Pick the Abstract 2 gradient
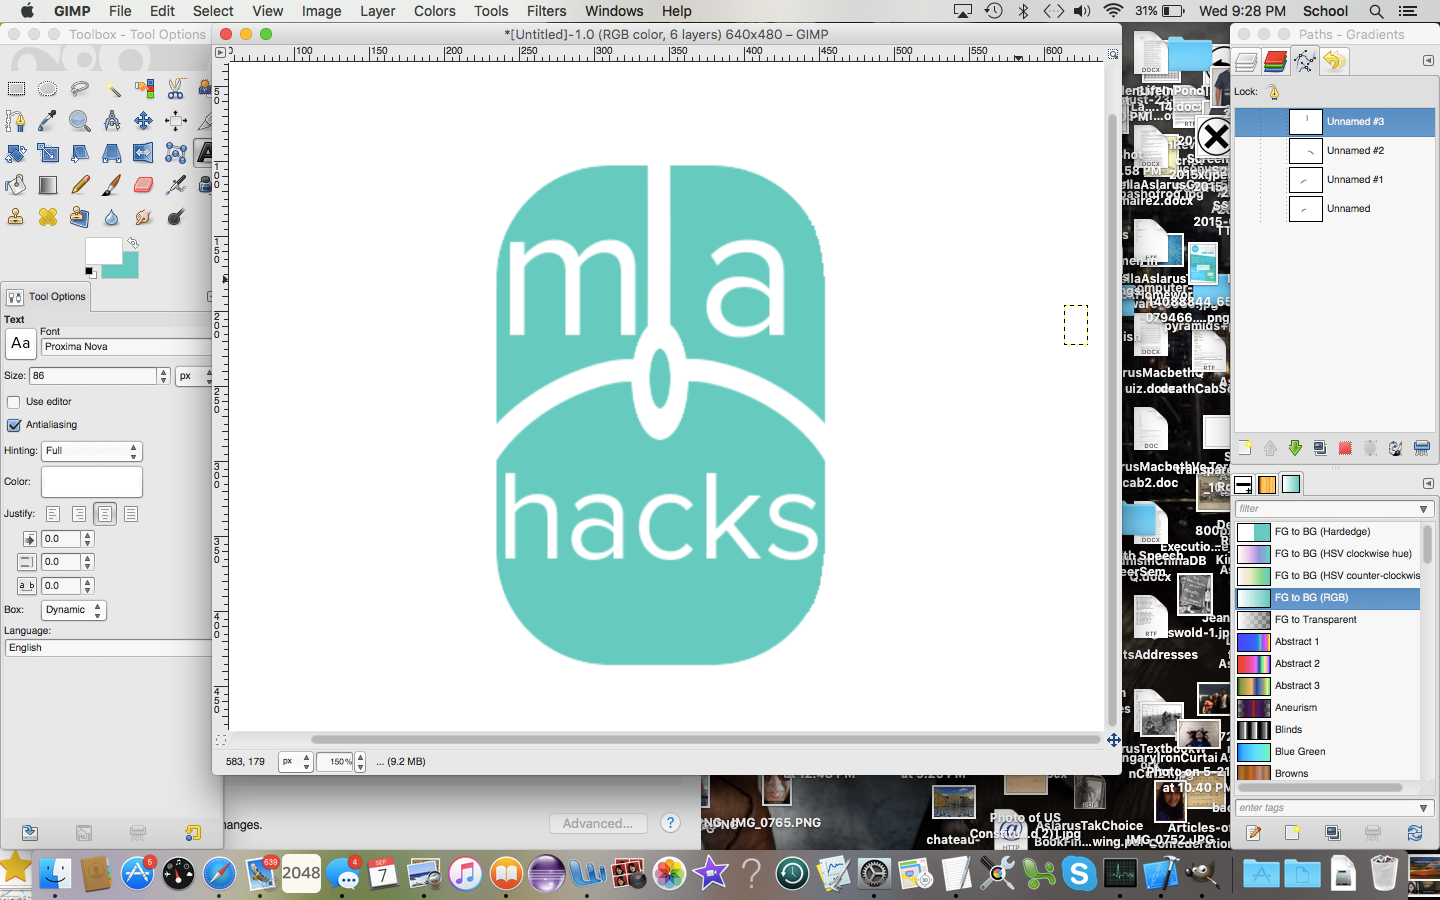 tap(1328, 664)
